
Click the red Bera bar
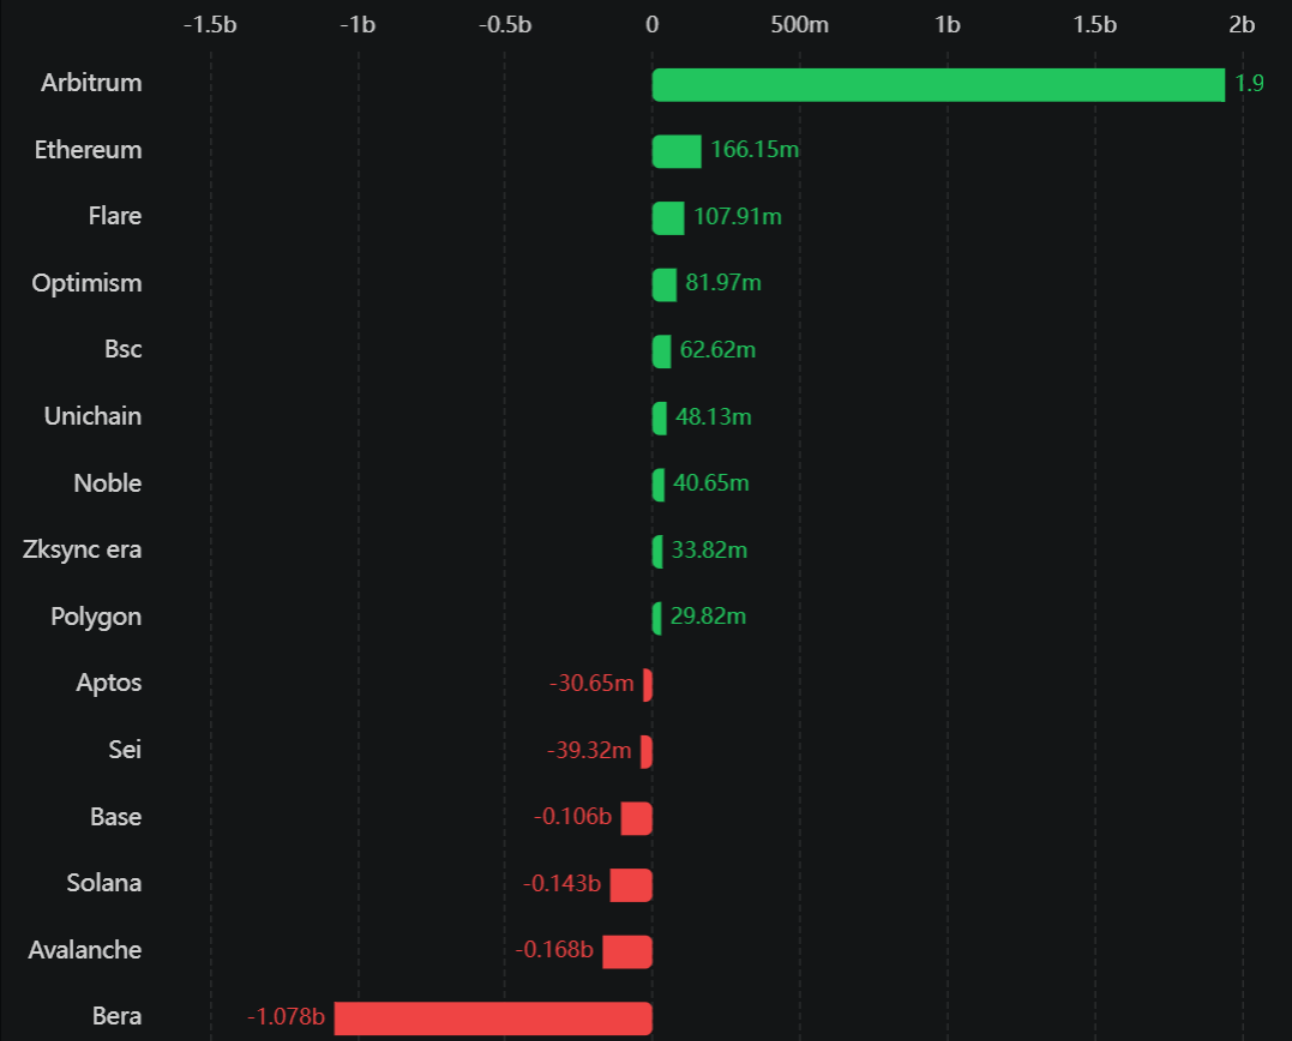point(493,1018)
